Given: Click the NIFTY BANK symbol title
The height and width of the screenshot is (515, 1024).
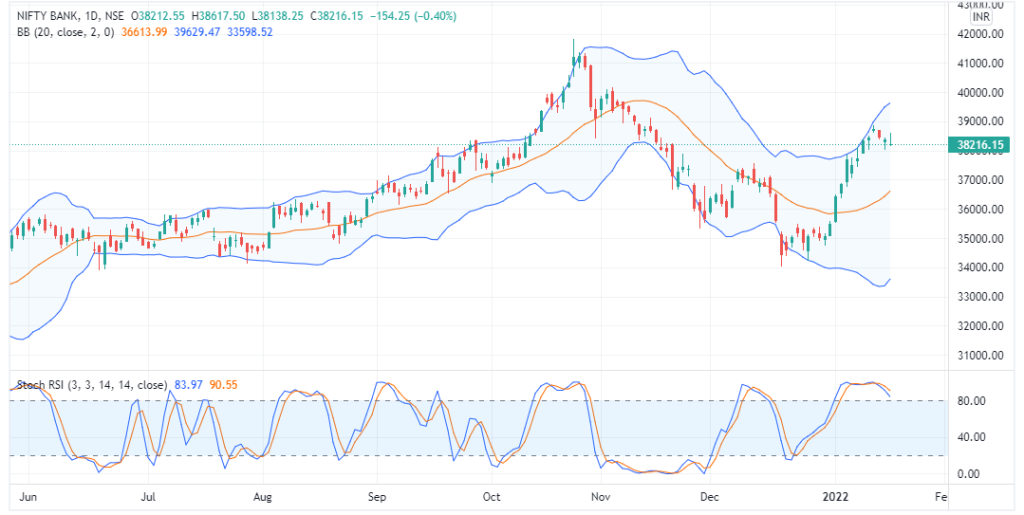Looking at the screenshot, I should click(x=46, y=17).
